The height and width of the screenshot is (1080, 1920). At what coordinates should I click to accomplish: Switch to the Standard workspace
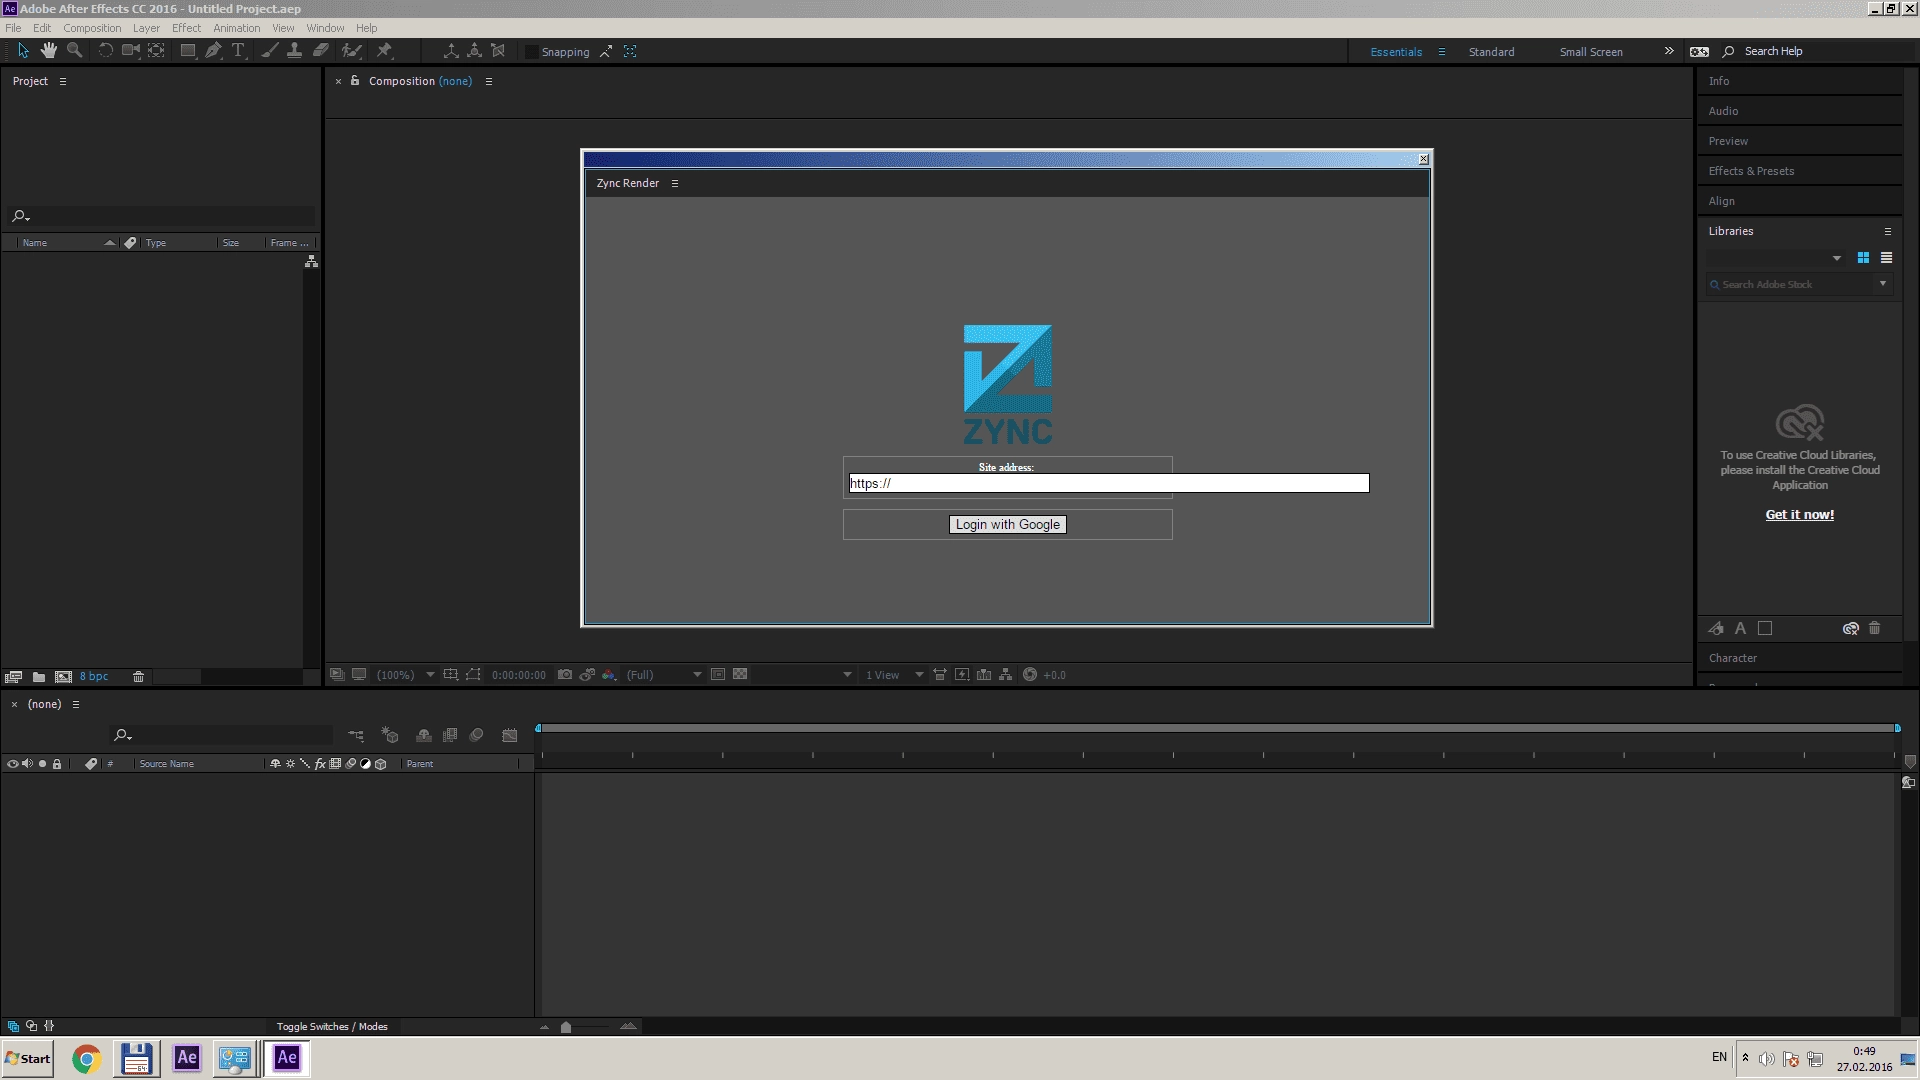pos(1491,52)
